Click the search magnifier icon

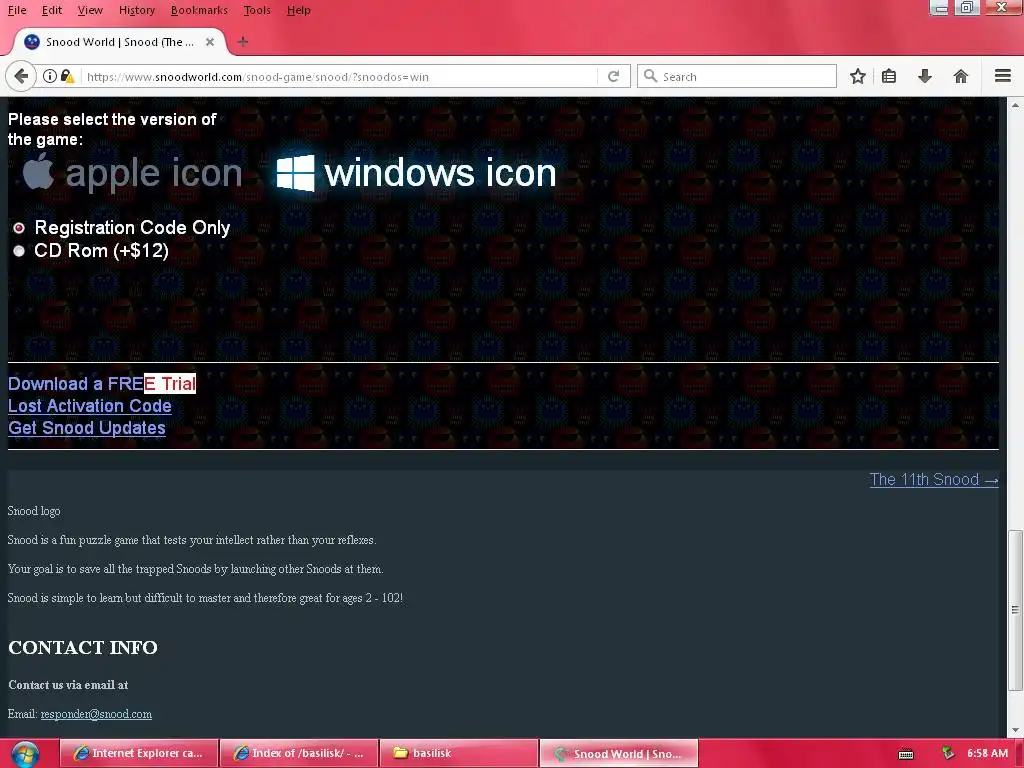[650, 76]
